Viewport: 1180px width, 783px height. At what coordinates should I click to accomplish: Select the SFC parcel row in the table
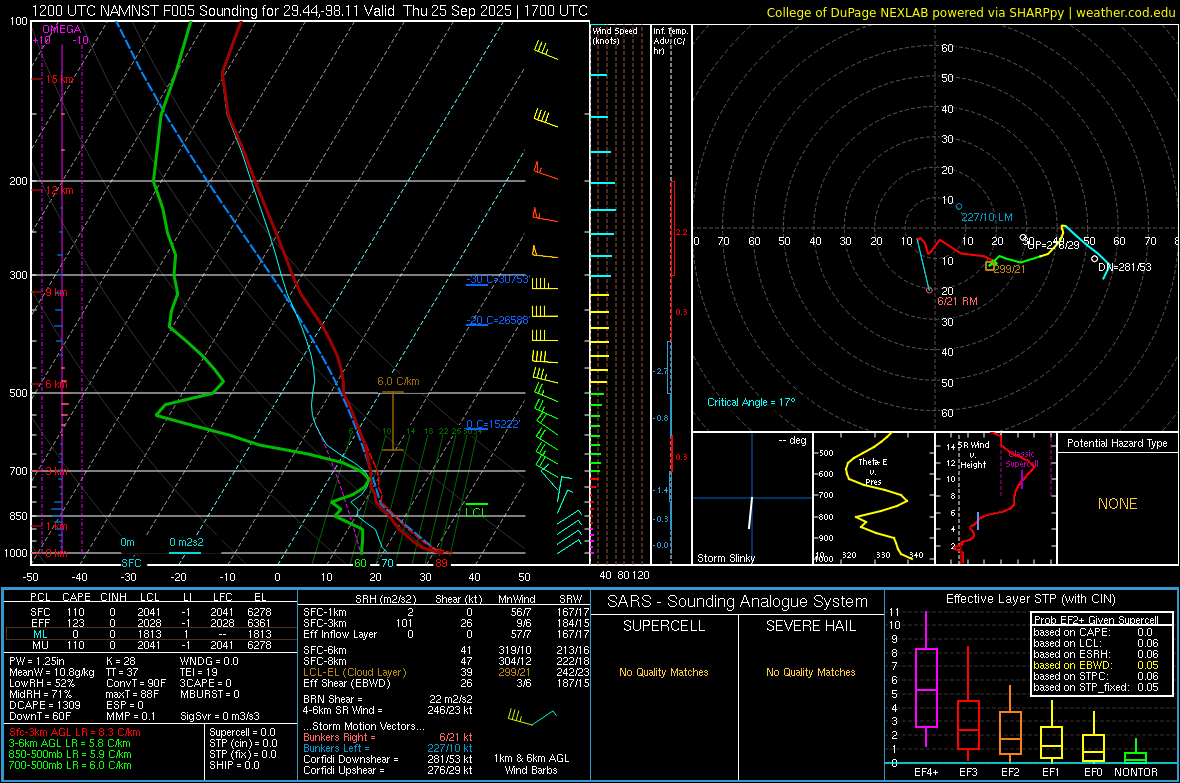tap(151, 612)
